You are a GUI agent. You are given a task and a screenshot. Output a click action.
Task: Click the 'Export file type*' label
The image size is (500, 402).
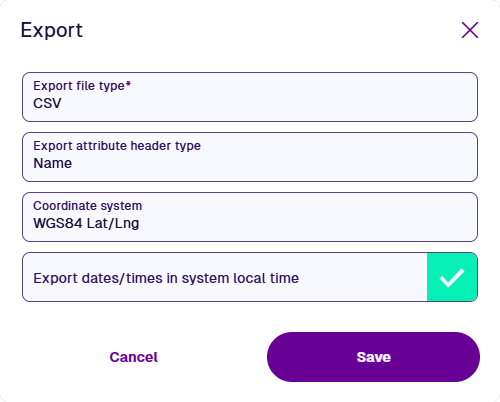pos(82,86)
